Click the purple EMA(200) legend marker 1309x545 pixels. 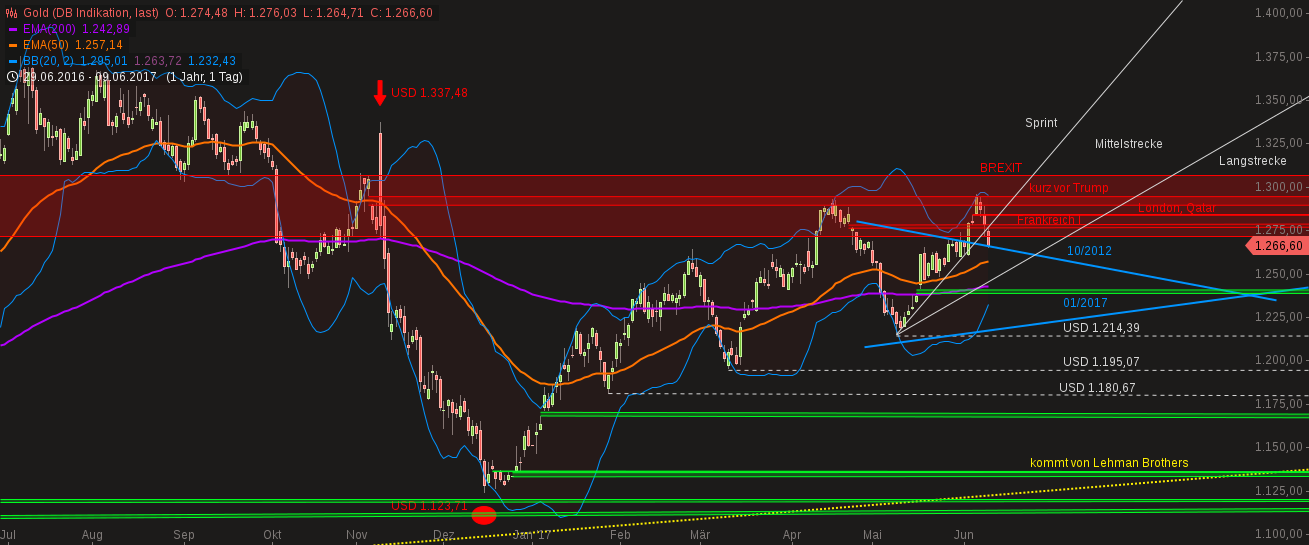click(12, 29)
